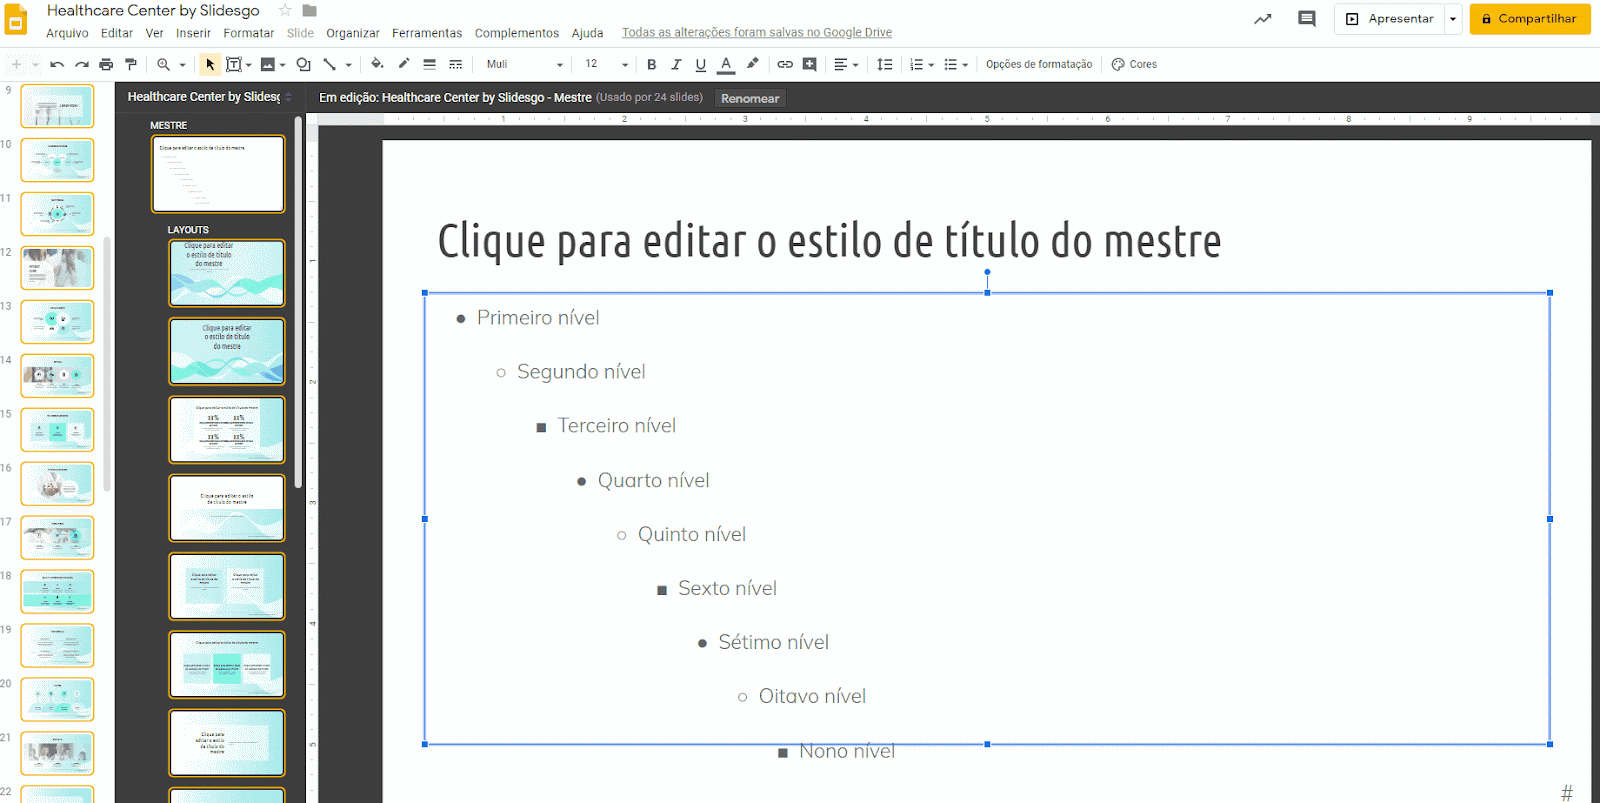Click the Zoom magnifier icon
Image resolution: width=1600 pixels, height=803 pixels.
[x=163, y=64]
